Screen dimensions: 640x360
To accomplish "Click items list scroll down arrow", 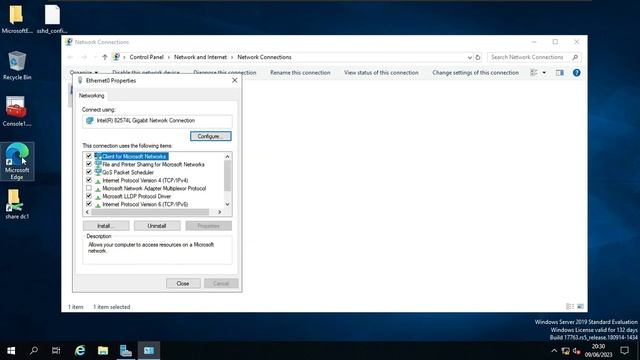I will tap(227, 204).
